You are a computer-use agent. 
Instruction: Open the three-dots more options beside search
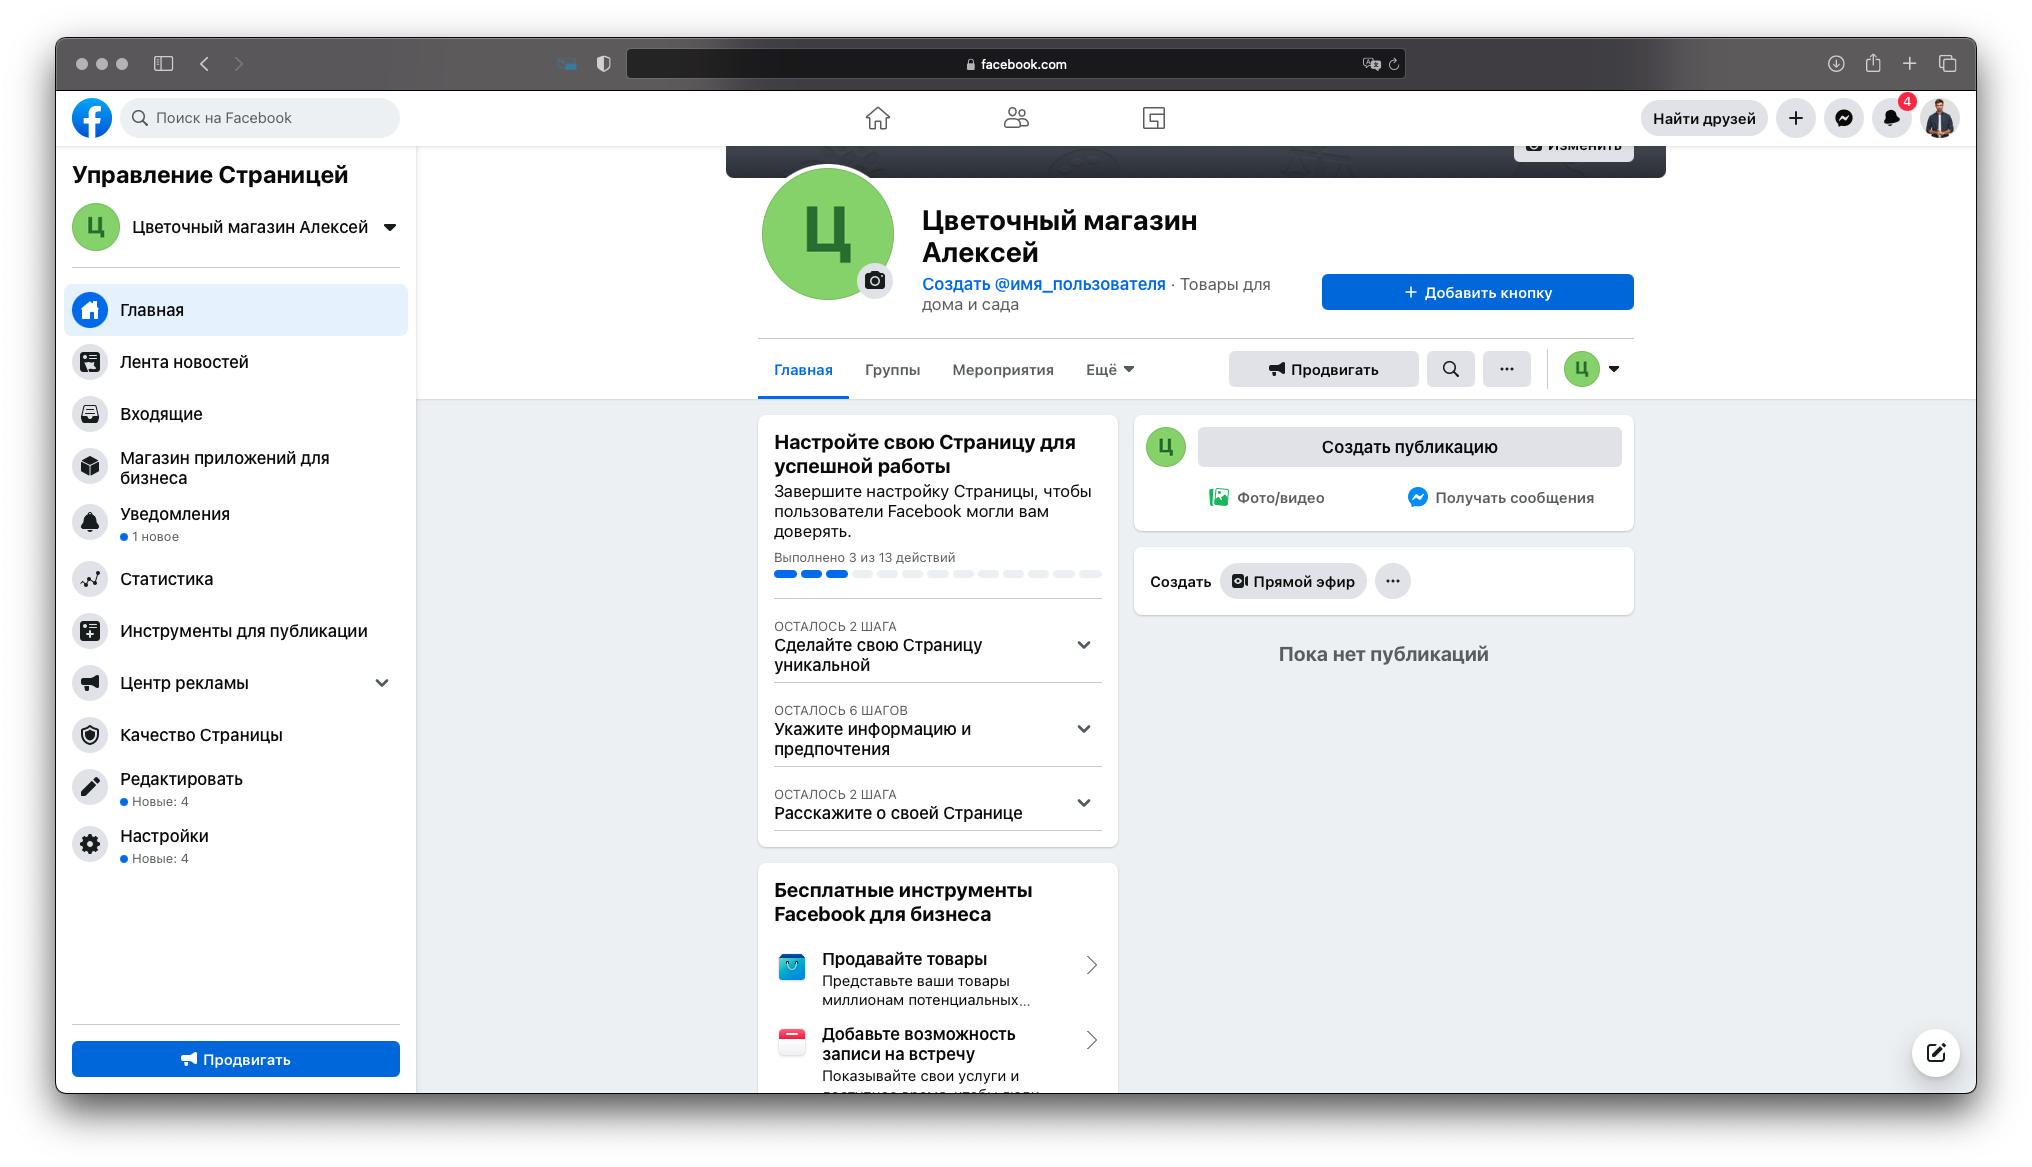(x=1507, y=369)
